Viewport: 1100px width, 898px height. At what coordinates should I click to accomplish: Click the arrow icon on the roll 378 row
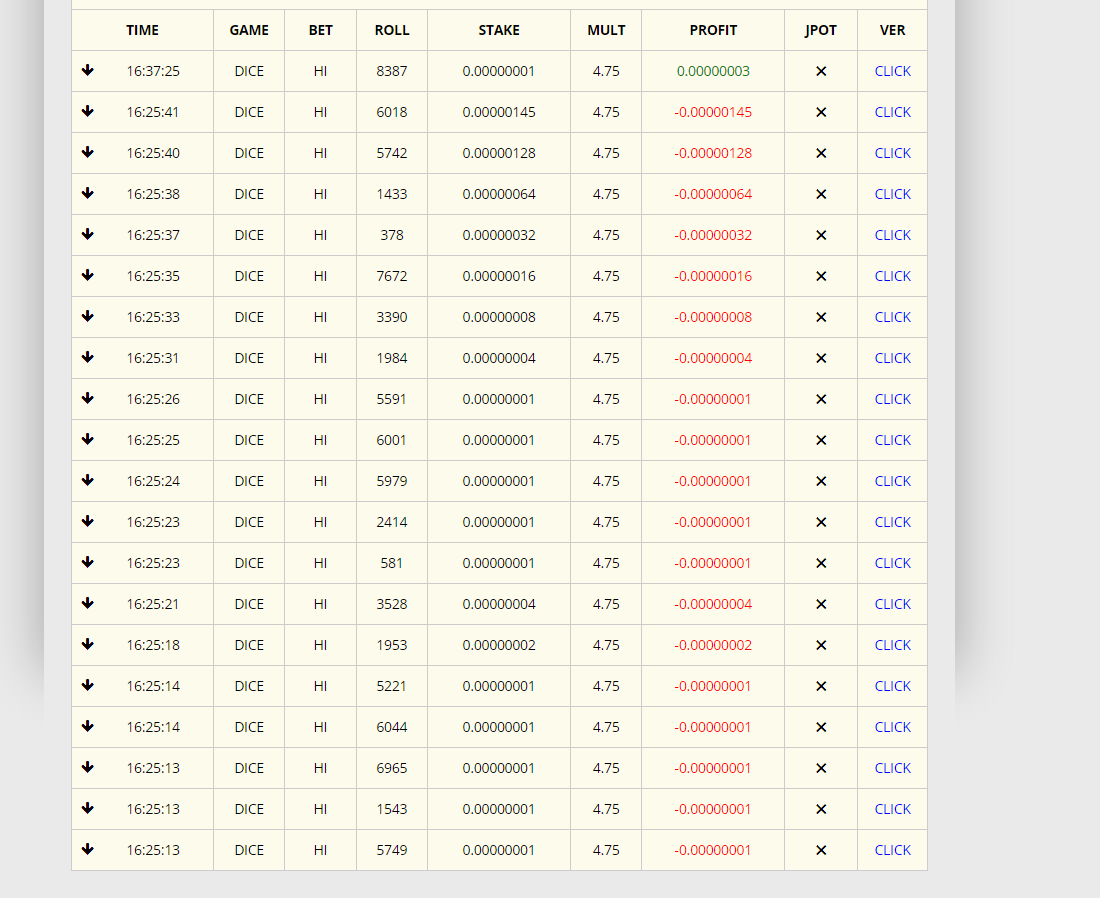tap(88, 234)
